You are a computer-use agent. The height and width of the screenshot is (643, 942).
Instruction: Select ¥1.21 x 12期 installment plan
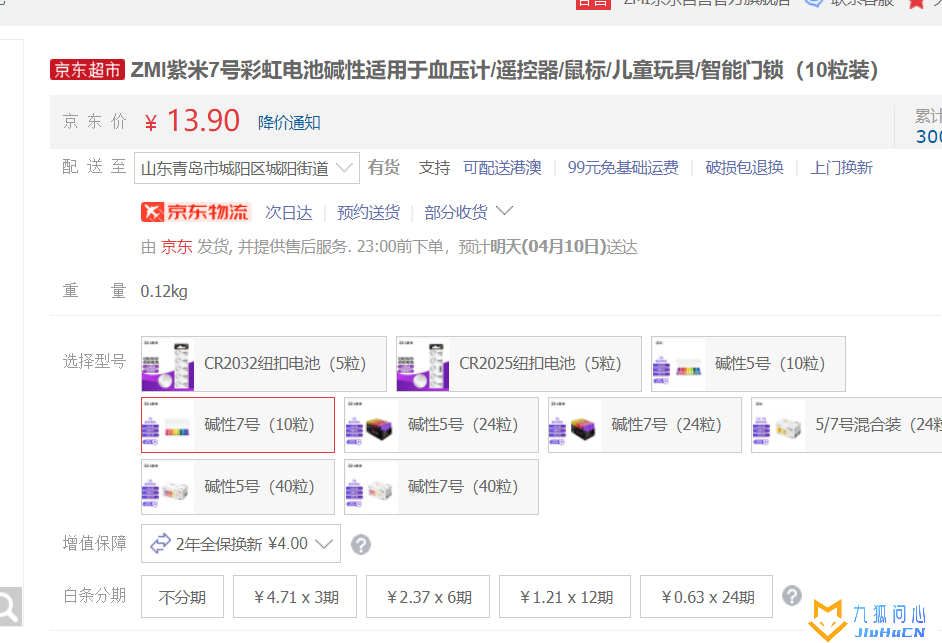(x=565, y=597)
